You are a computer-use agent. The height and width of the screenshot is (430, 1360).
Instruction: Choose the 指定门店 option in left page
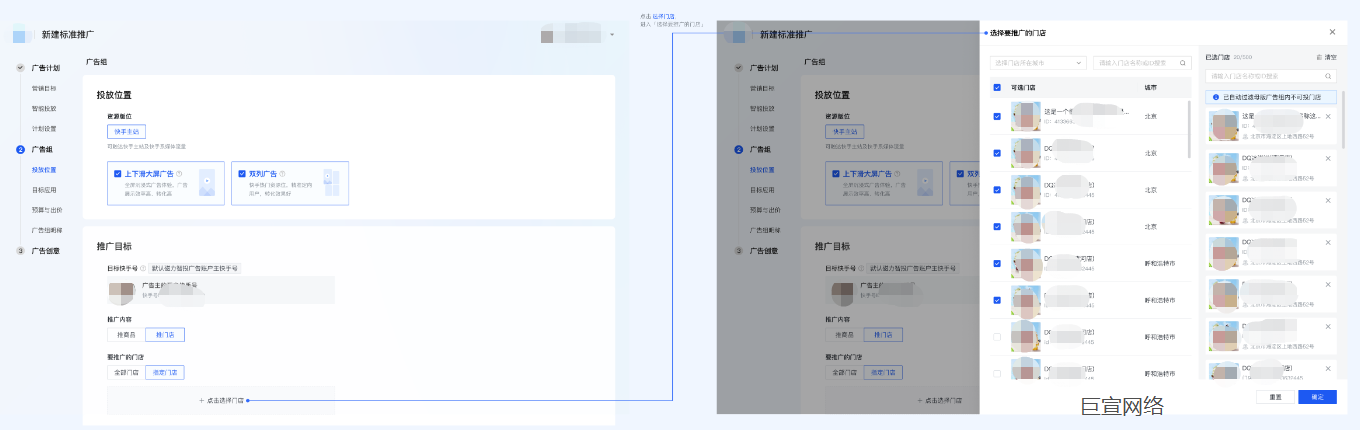pos(165,372)
